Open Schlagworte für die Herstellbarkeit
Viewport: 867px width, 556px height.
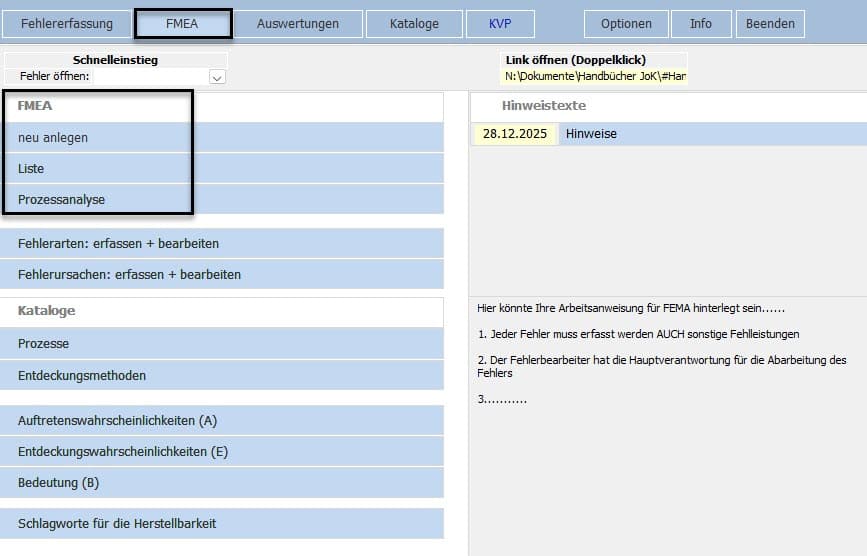(x=117, y=524)
